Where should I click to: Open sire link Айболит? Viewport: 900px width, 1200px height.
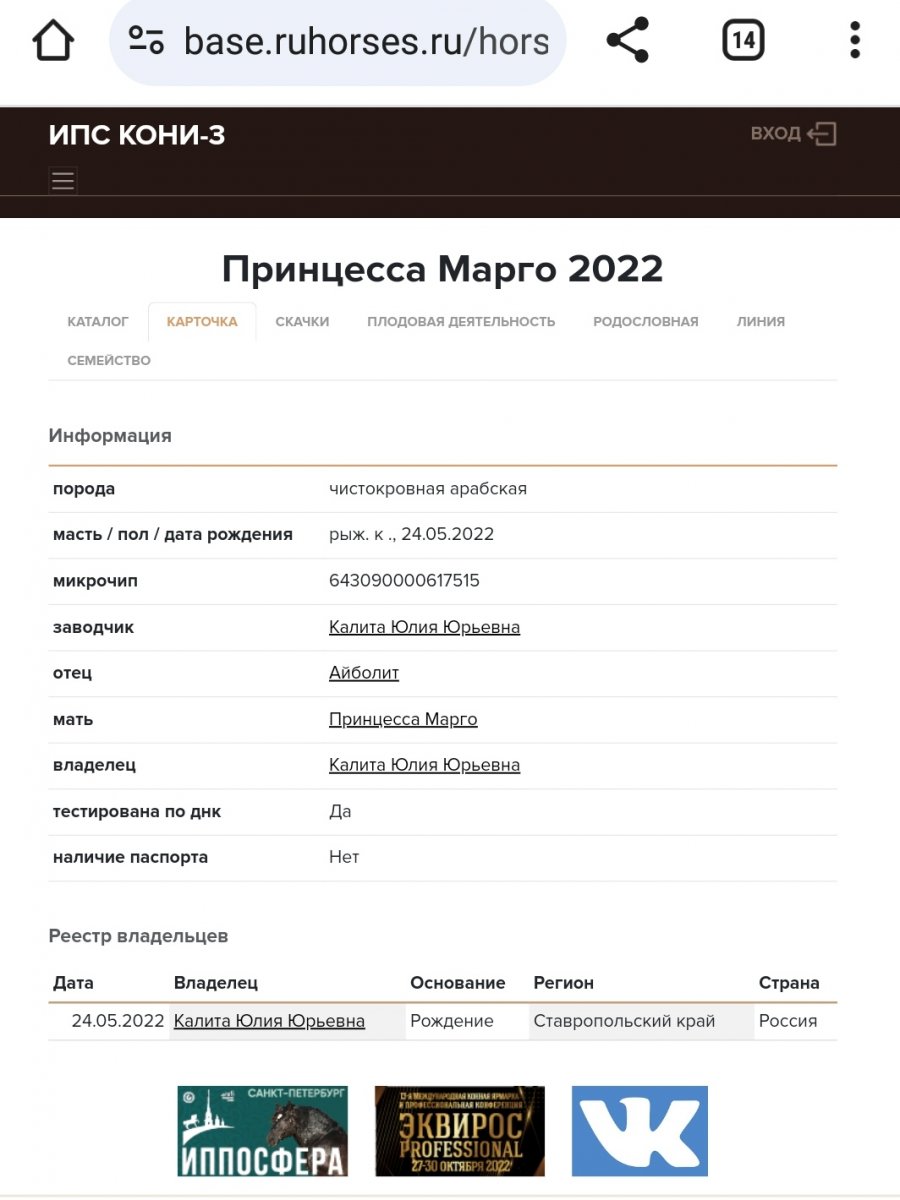(364, 674)
